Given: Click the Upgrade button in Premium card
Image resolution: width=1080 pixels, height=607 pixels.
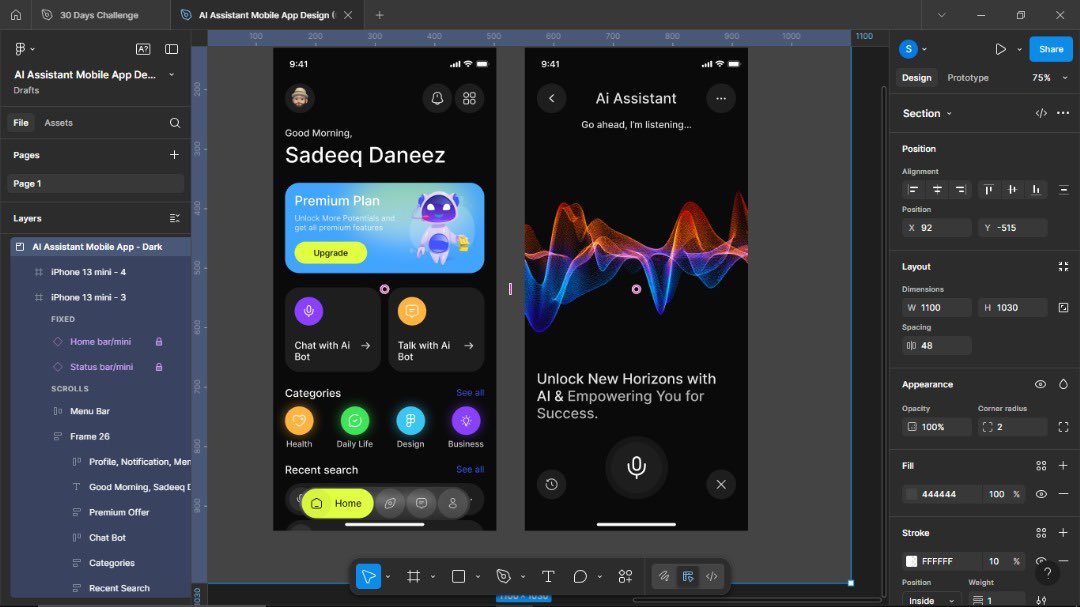Looking at the screenshot, I should (331, 253).
